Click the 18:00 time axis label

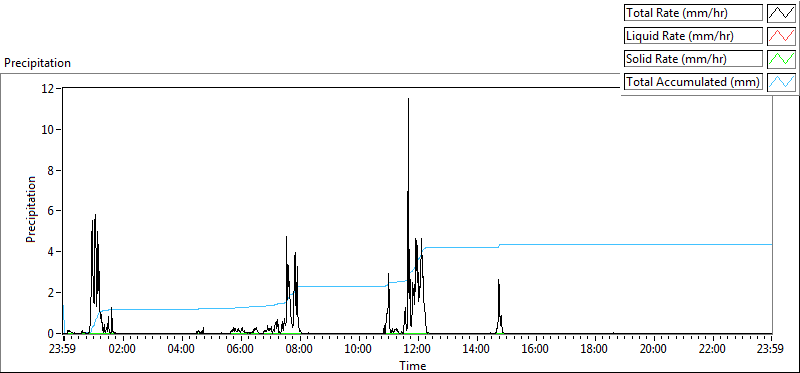point(595,350)
